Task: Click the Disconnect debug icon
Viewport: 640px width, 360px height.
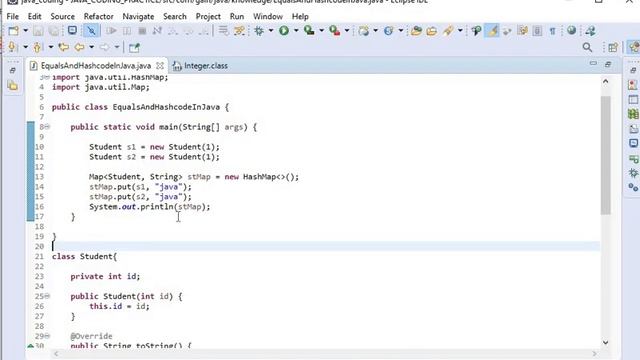Action: click(x=157, y=31)
